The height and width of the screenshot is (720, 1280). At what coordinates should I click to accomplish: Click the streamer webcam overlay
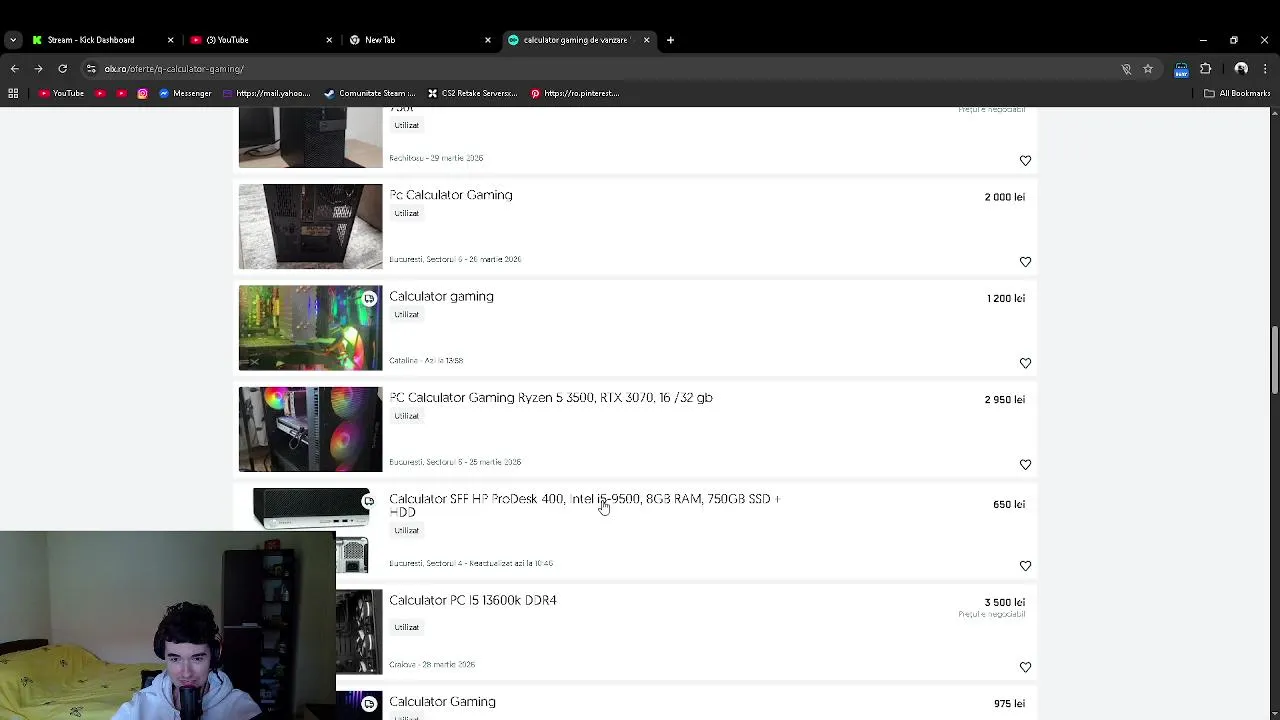[x=168, y=626]
